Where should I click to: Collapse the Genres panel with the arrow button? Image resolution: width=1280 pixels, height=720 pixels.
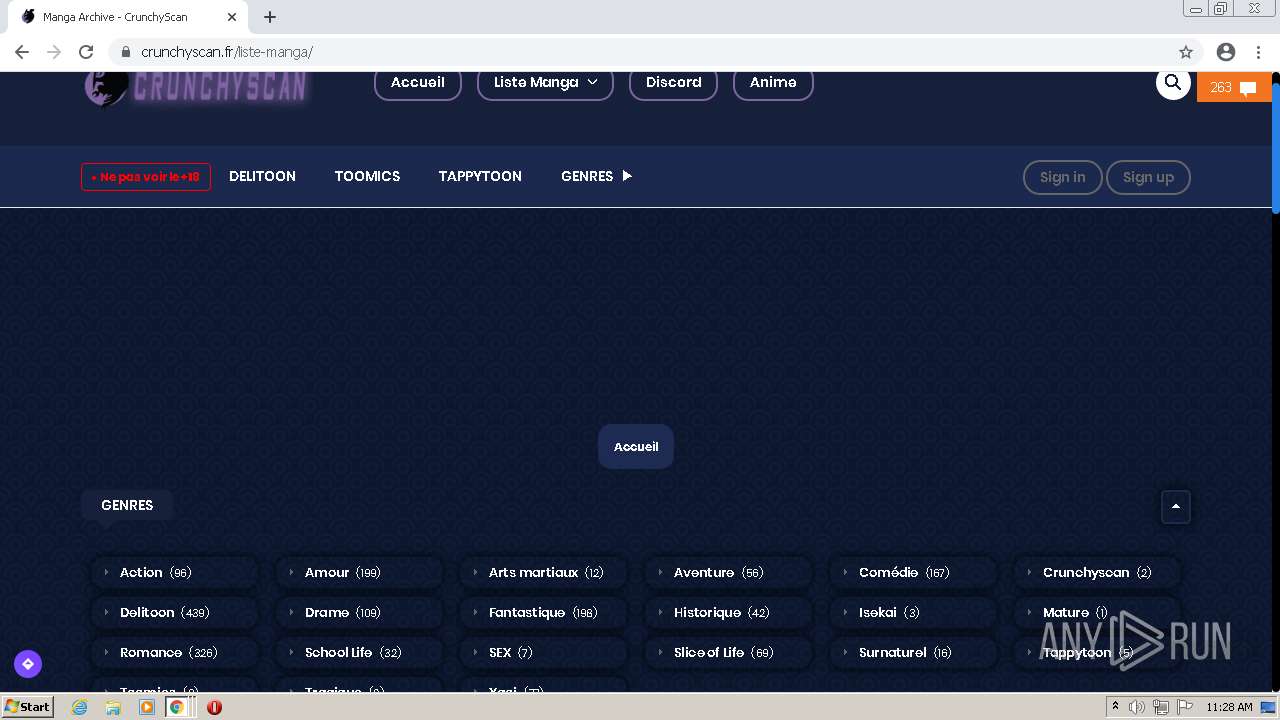point(1176,507)
